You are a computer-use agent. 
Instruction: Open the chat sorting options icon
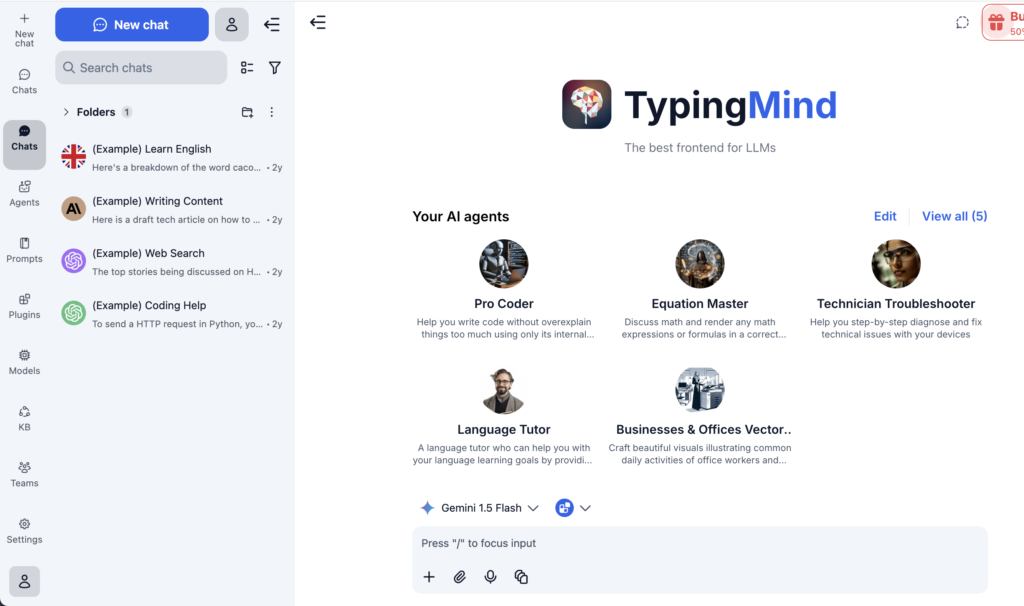(247, 67)
